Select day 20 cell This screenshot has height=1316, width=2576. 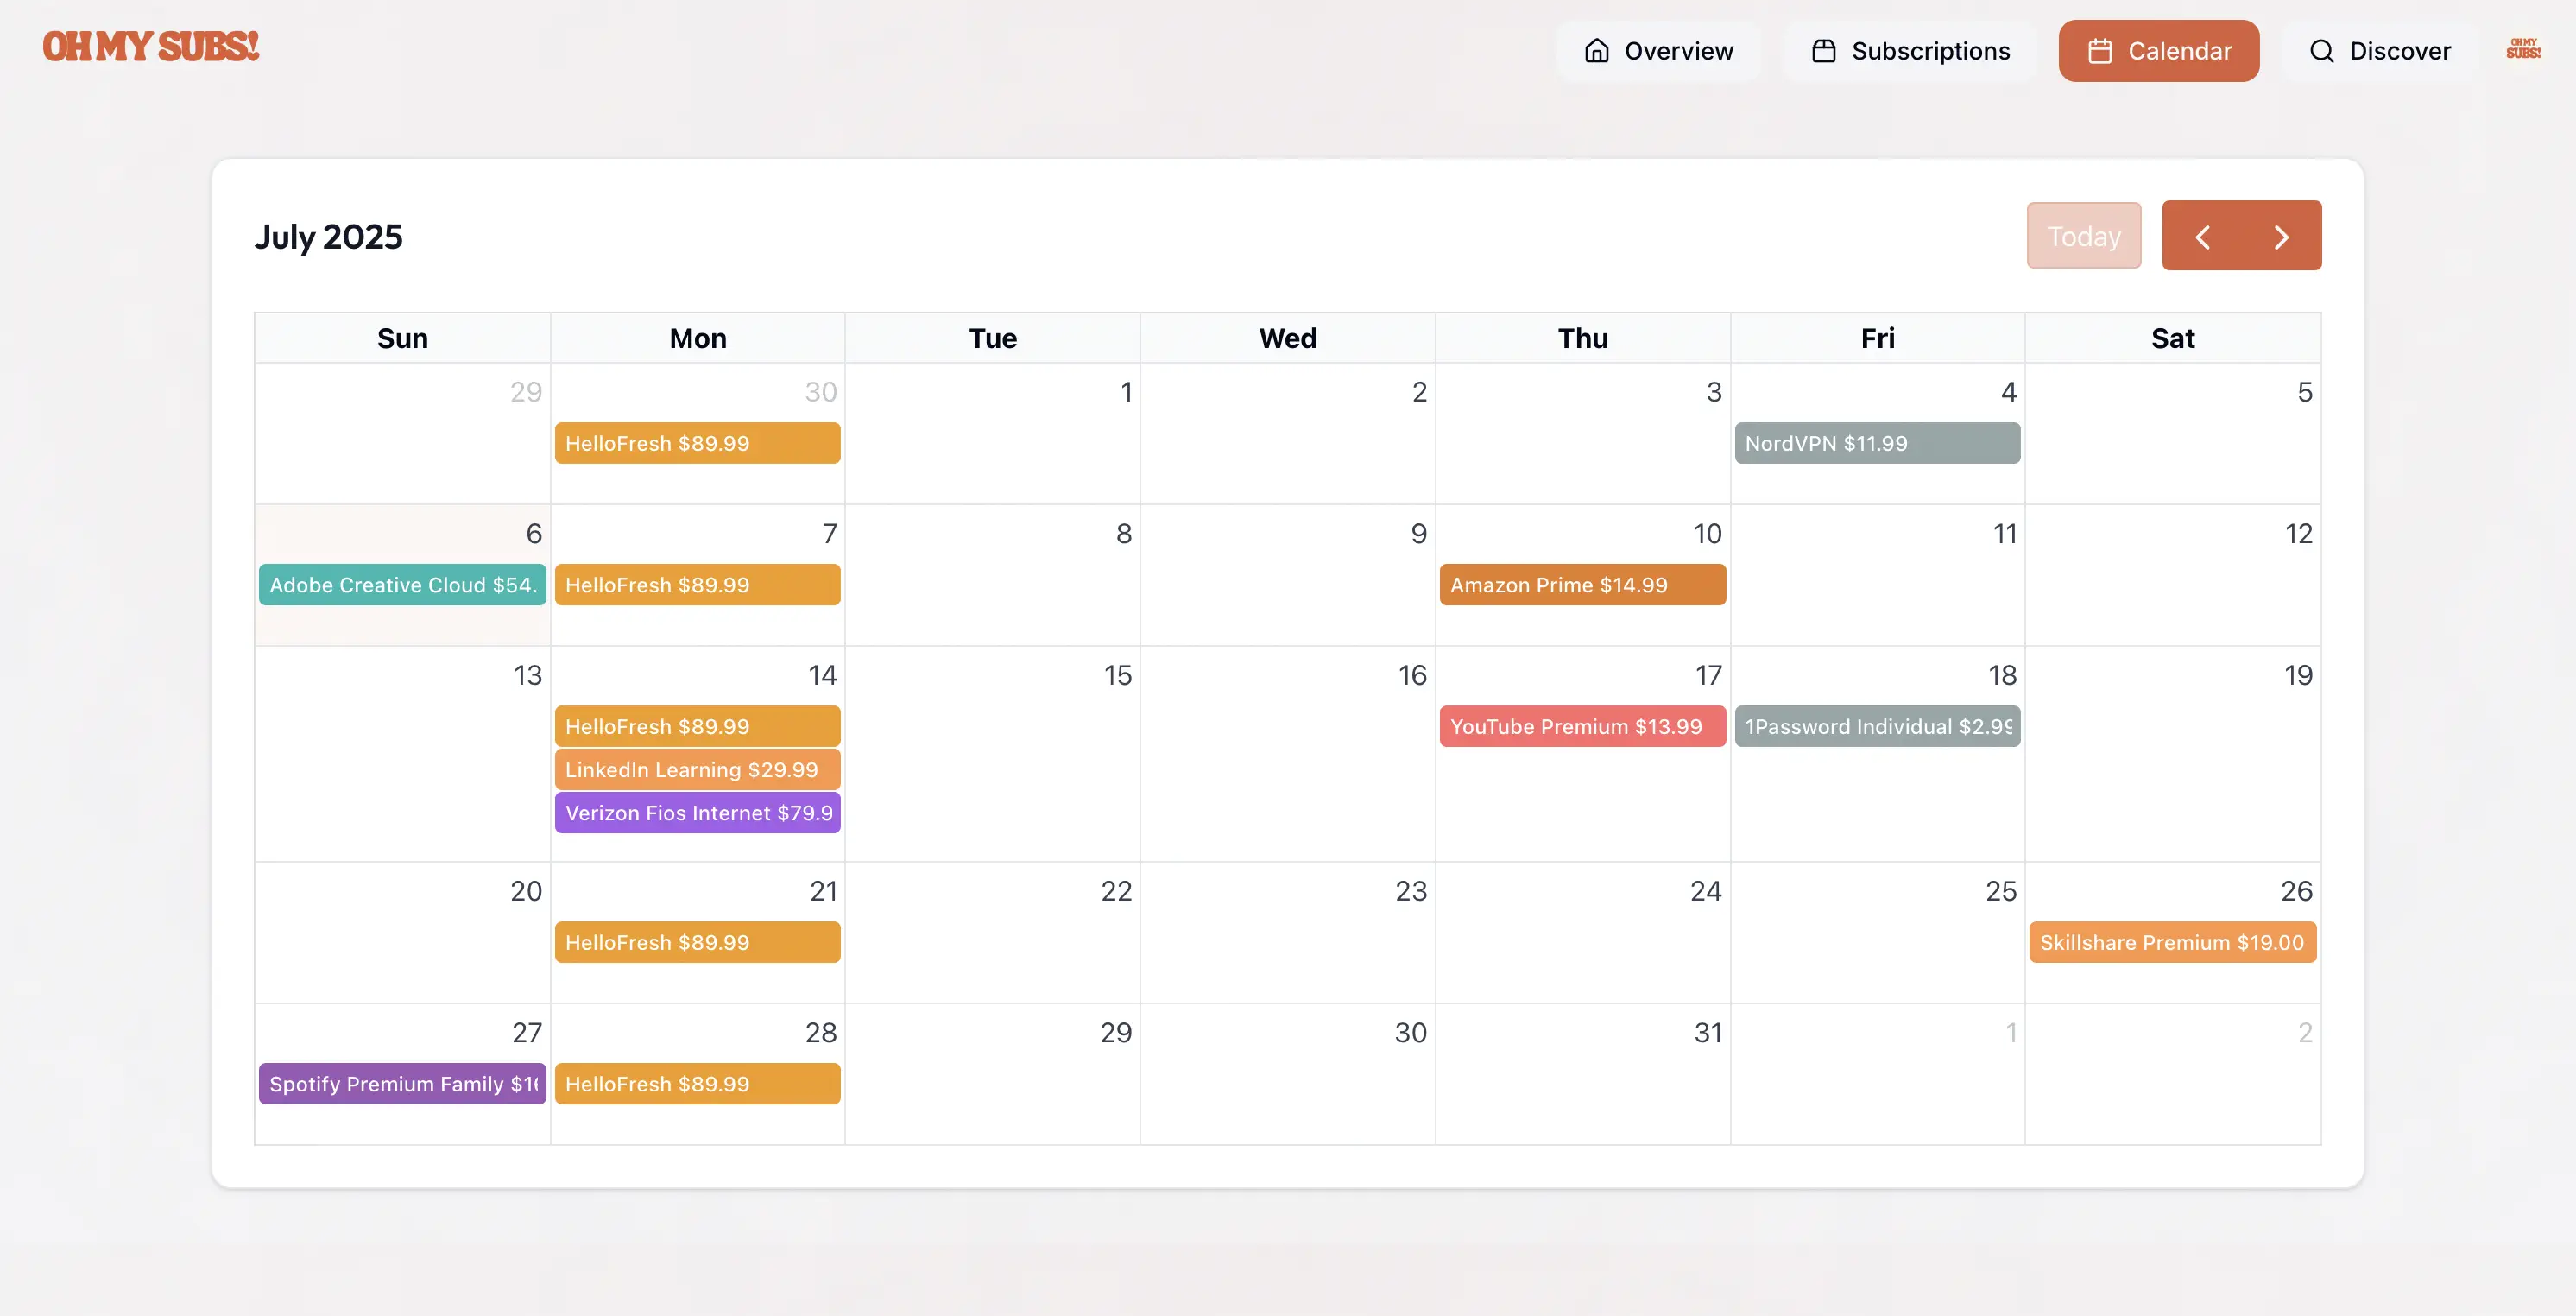tap(402, 933)
